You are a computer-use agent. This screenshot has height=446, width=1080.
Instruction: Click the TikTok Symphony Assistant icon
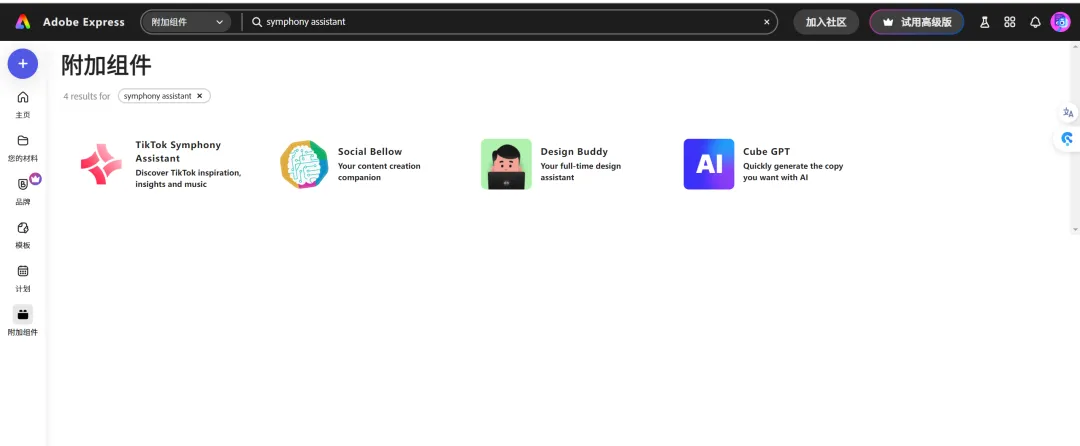(101, 164)
